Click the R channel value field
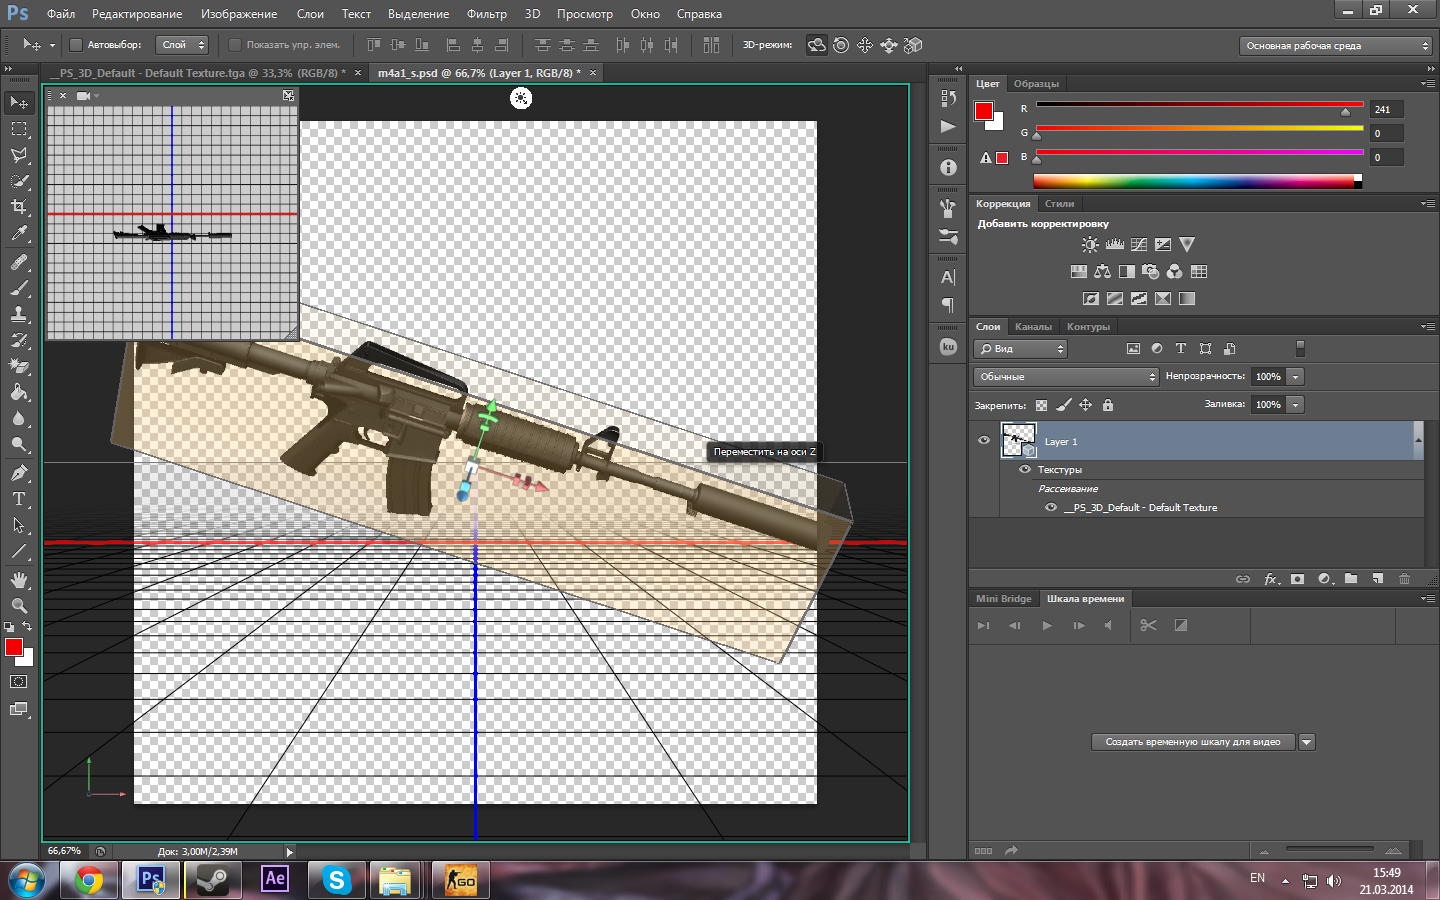This screenshot has height=900, width=1440. [x=1387, y=109]
